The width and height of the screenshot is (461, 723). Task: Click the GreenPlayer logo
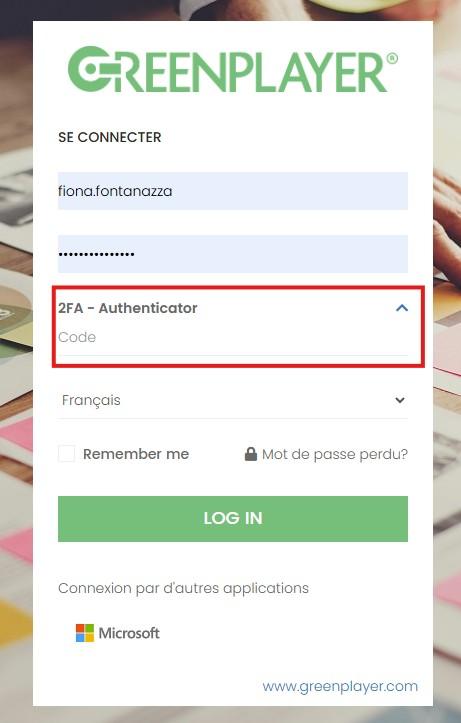(x=232, y=69)
